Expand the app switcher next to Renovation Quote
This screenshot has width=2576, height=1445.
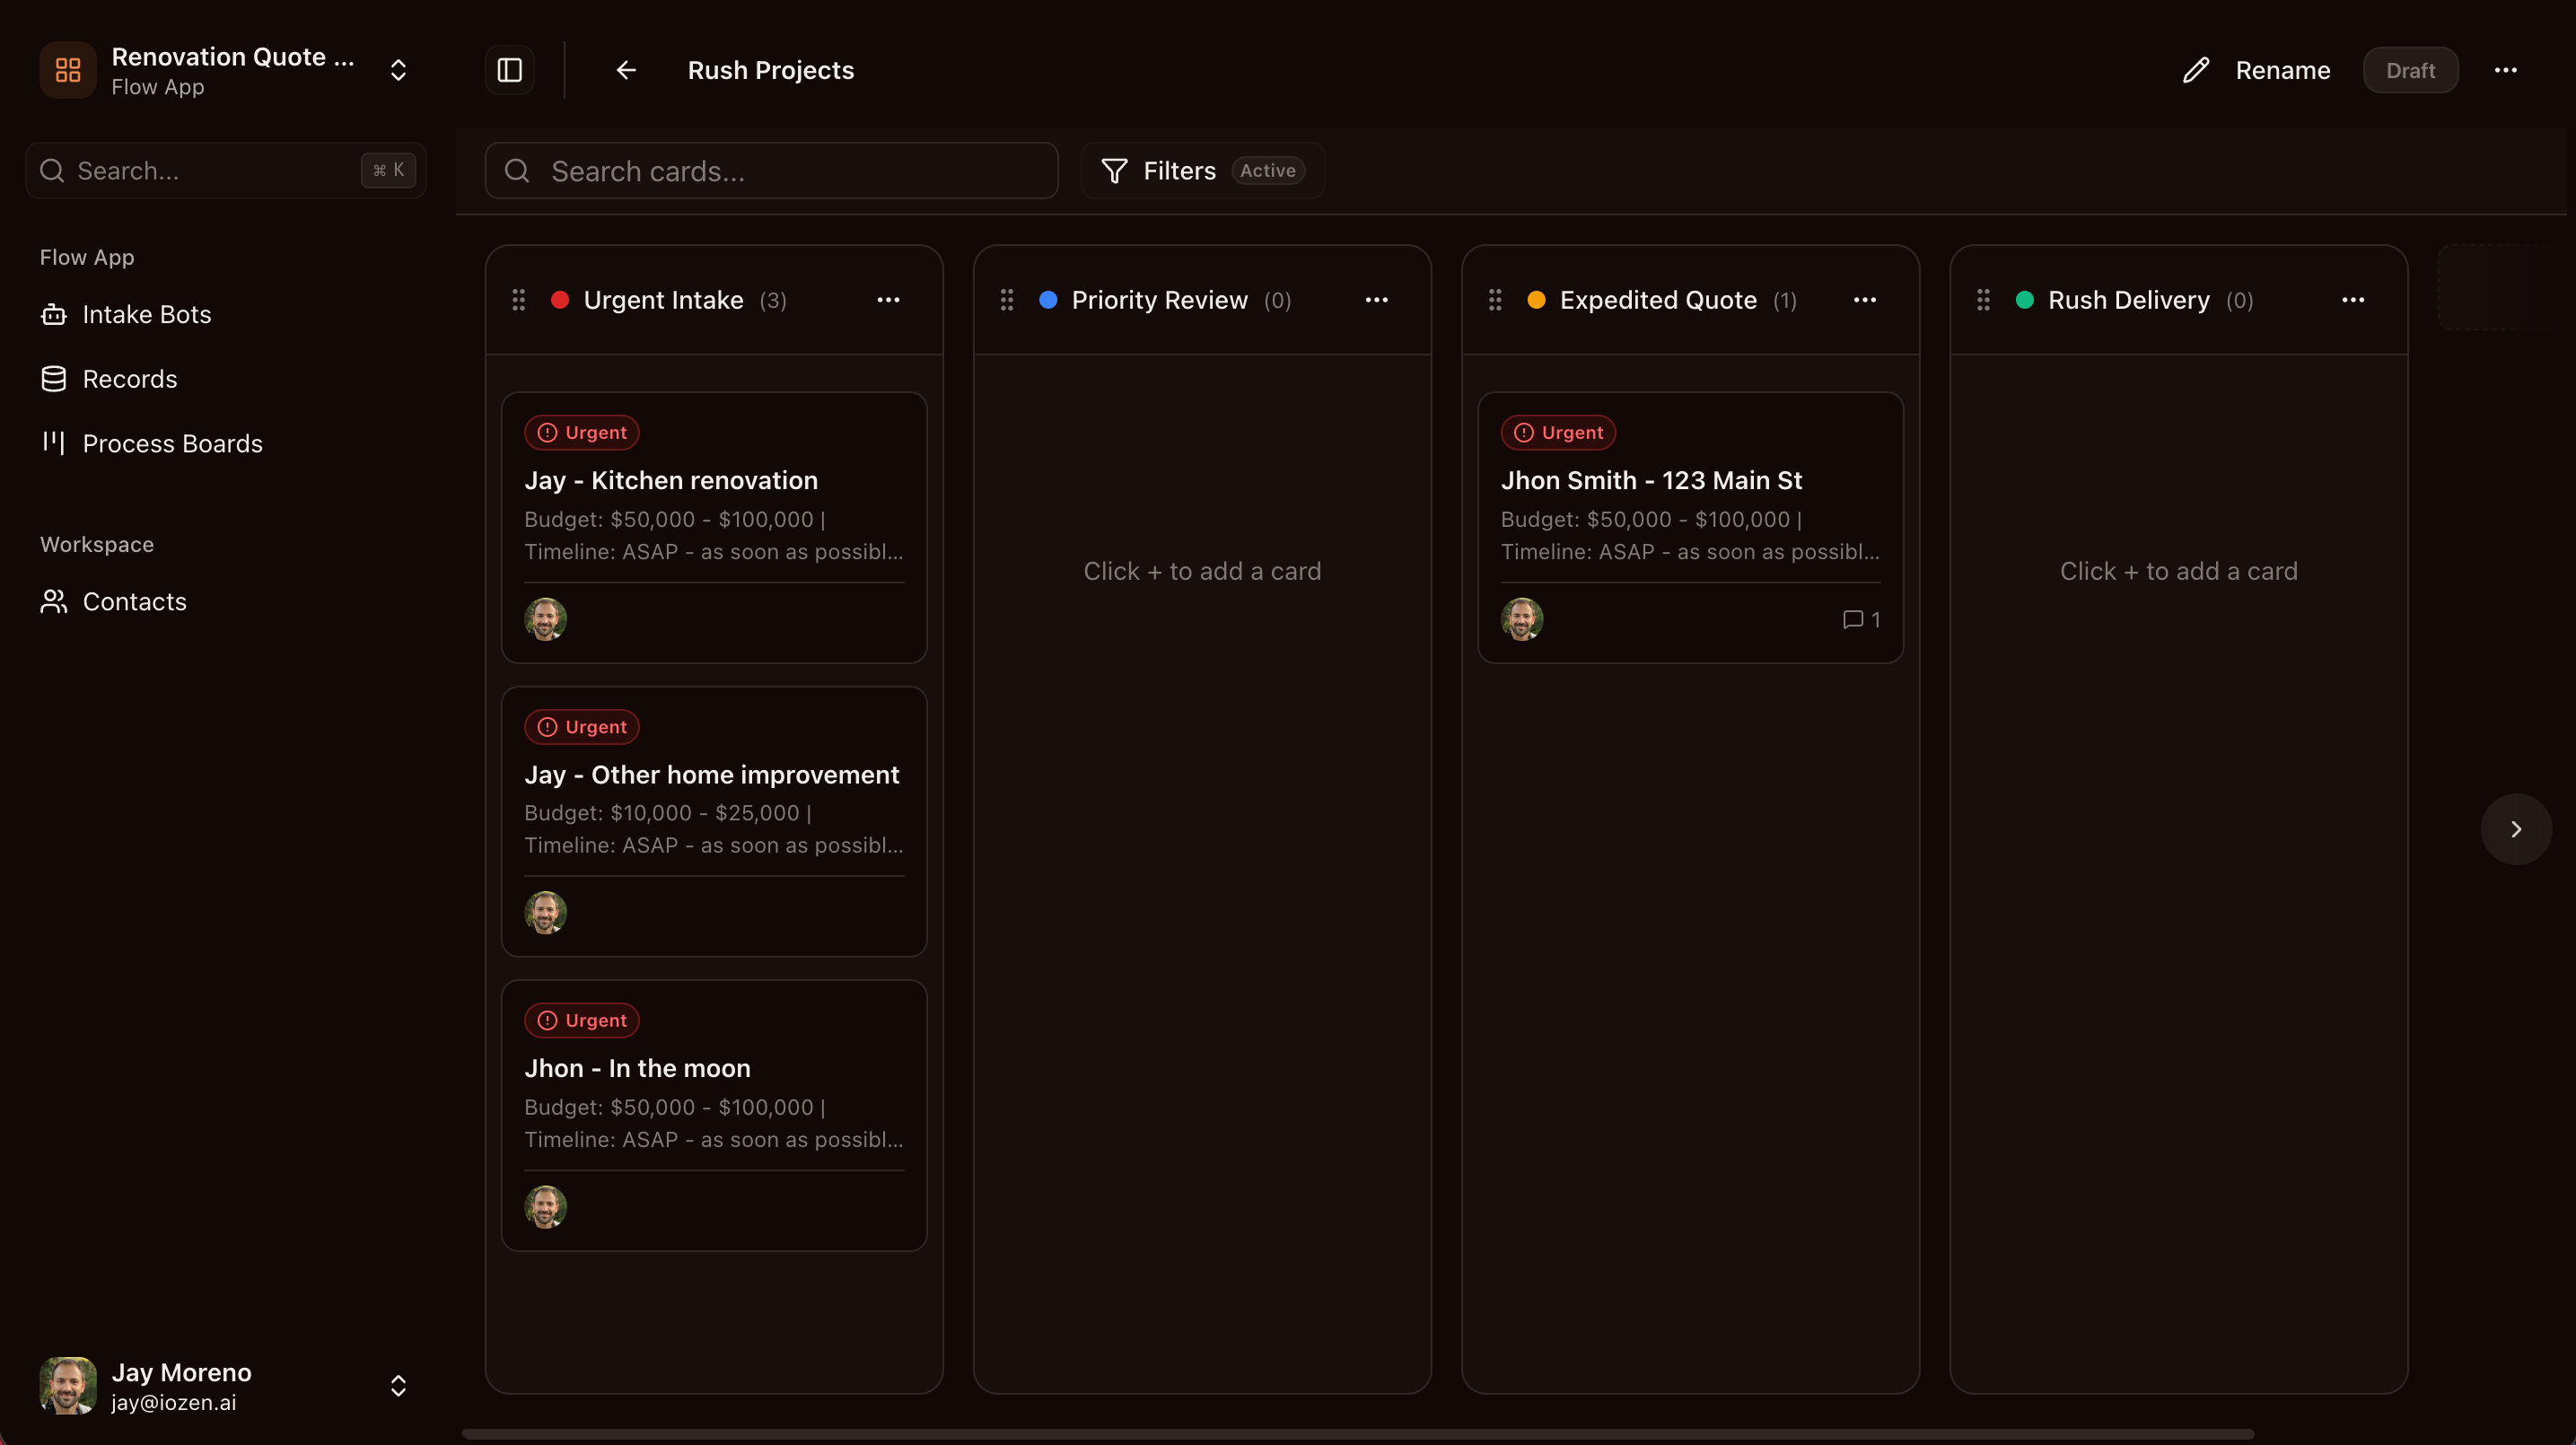(398, 70)
